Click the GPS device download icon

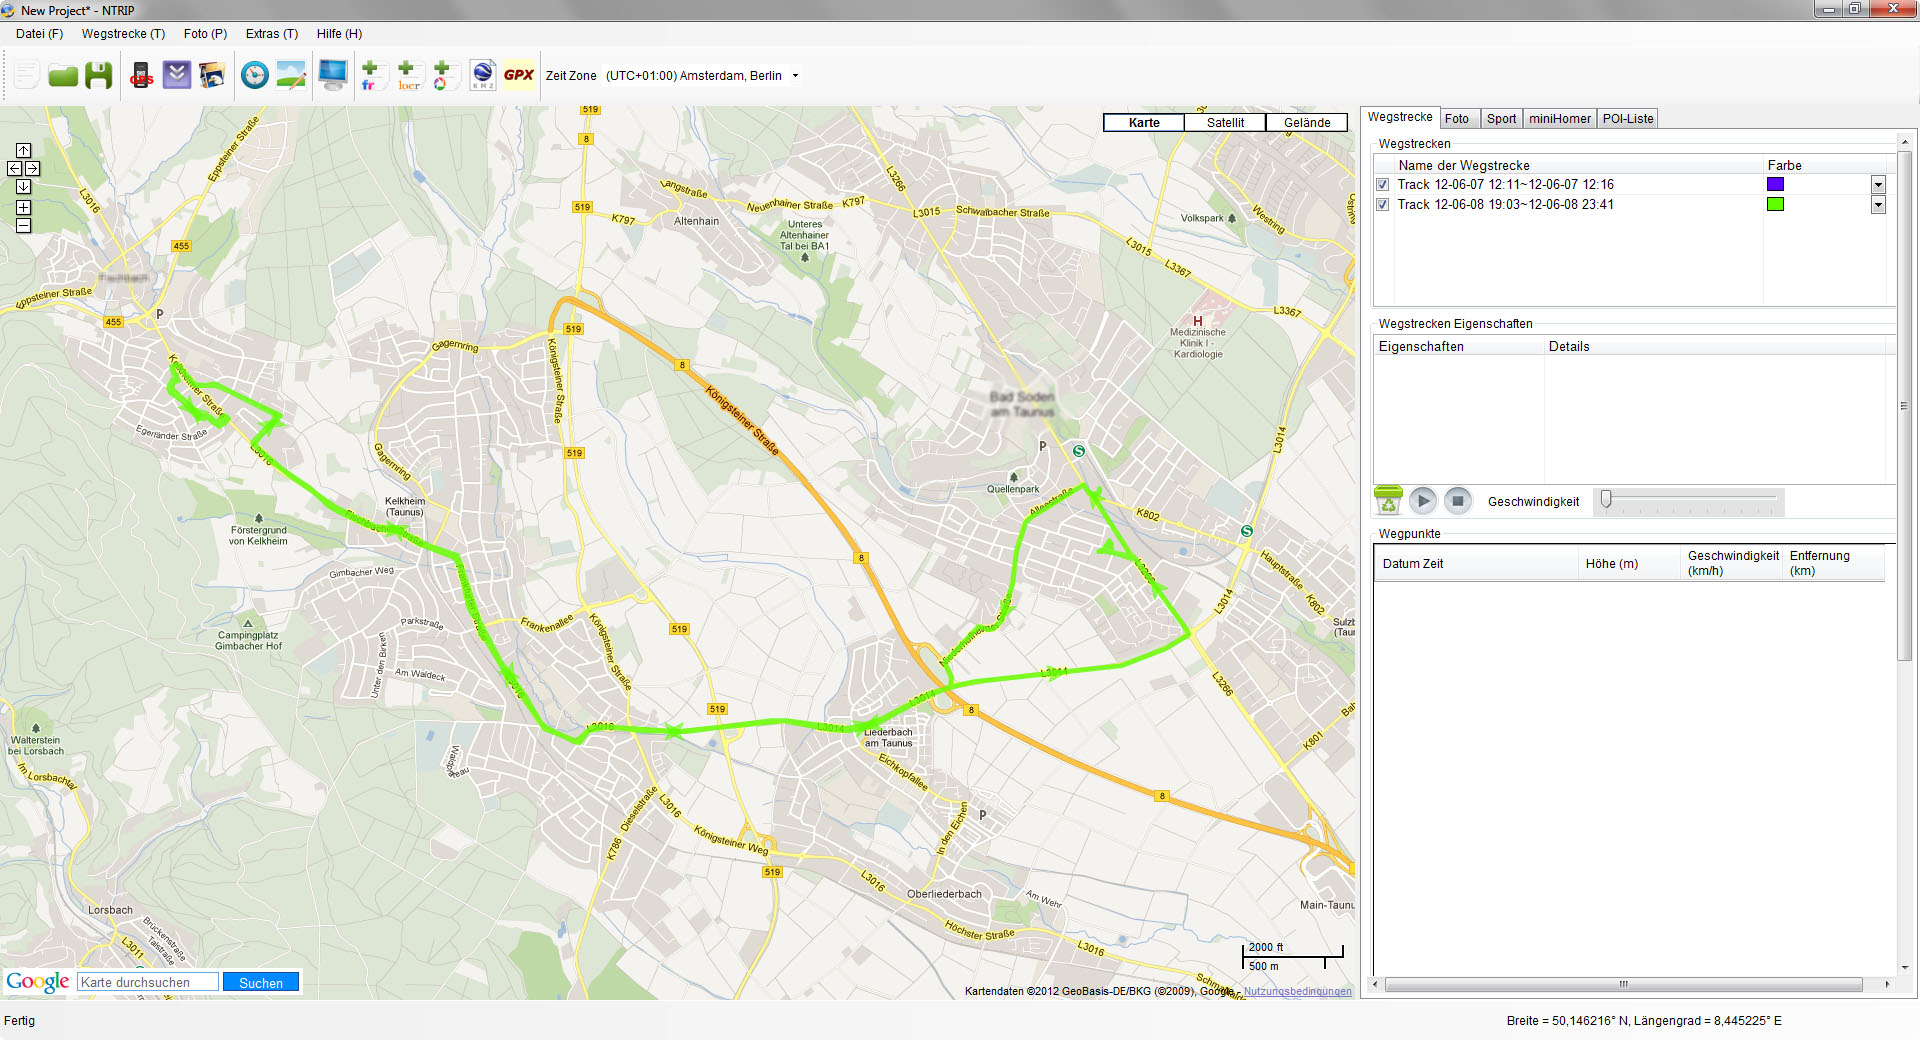pyautogui.click(x=141, y=76)
